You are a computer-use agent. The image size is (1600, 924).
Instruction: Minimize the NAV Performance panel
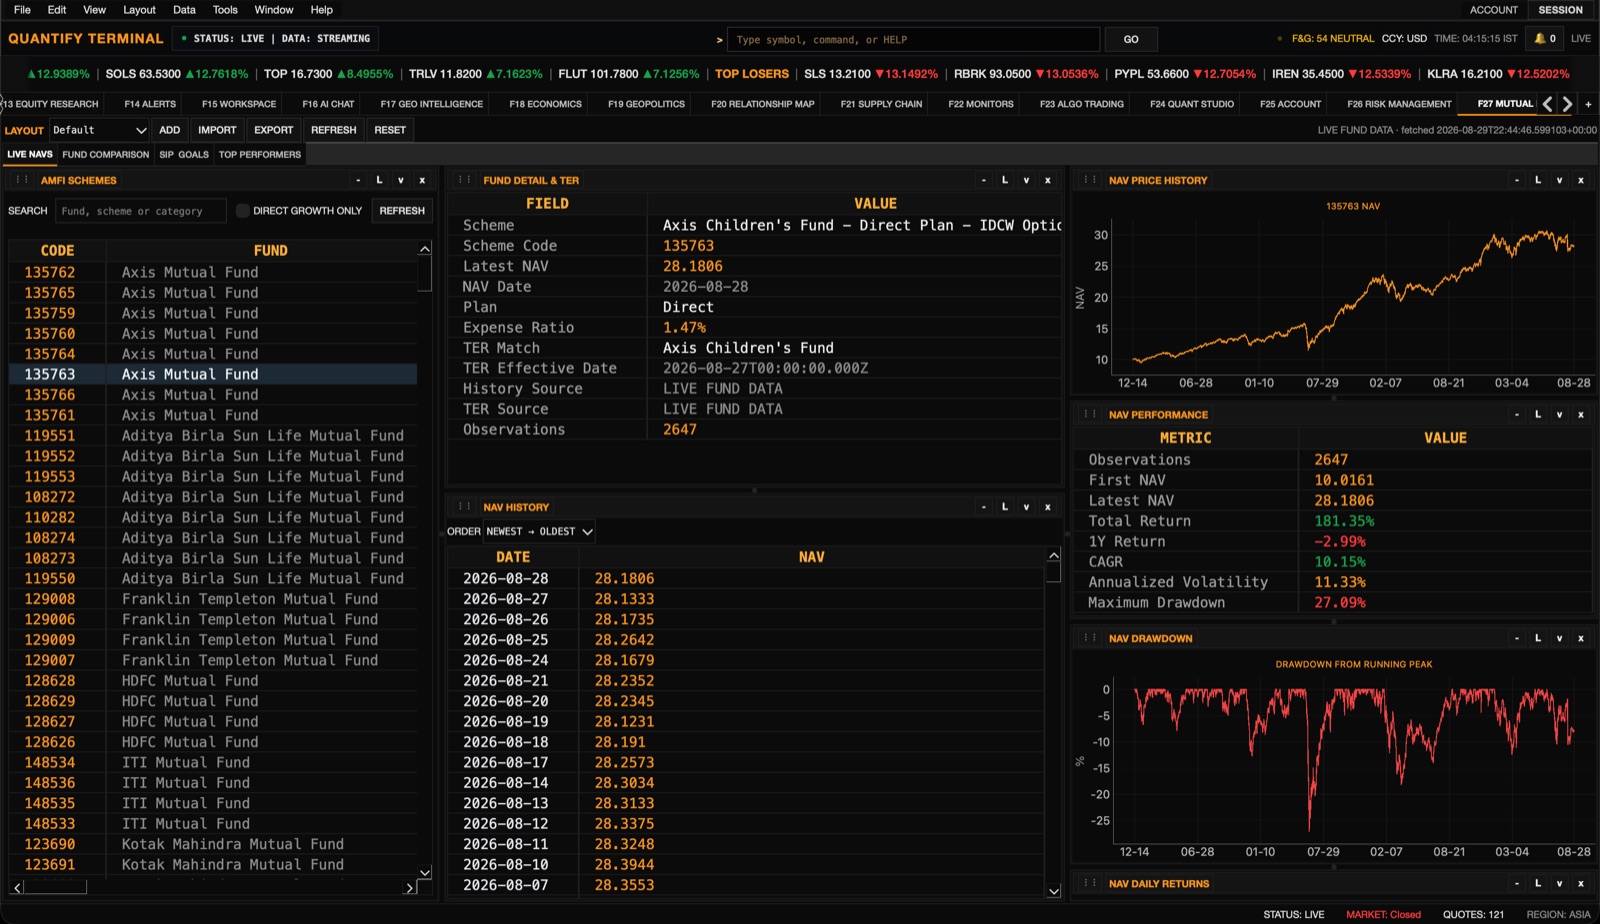pos(1517,414)
